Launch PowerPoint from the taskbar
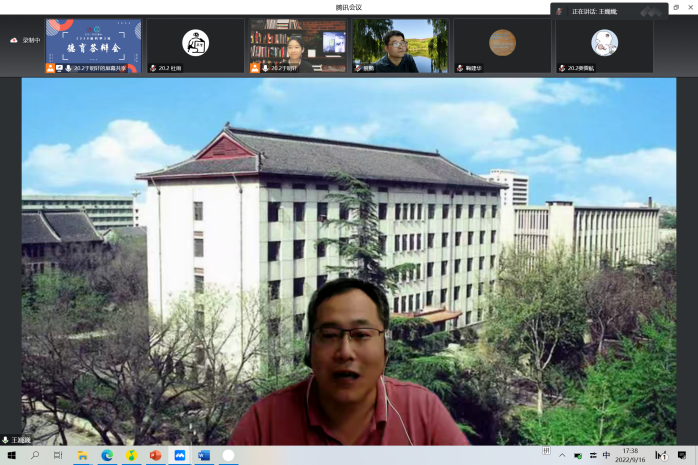 (x=156, y=455)
